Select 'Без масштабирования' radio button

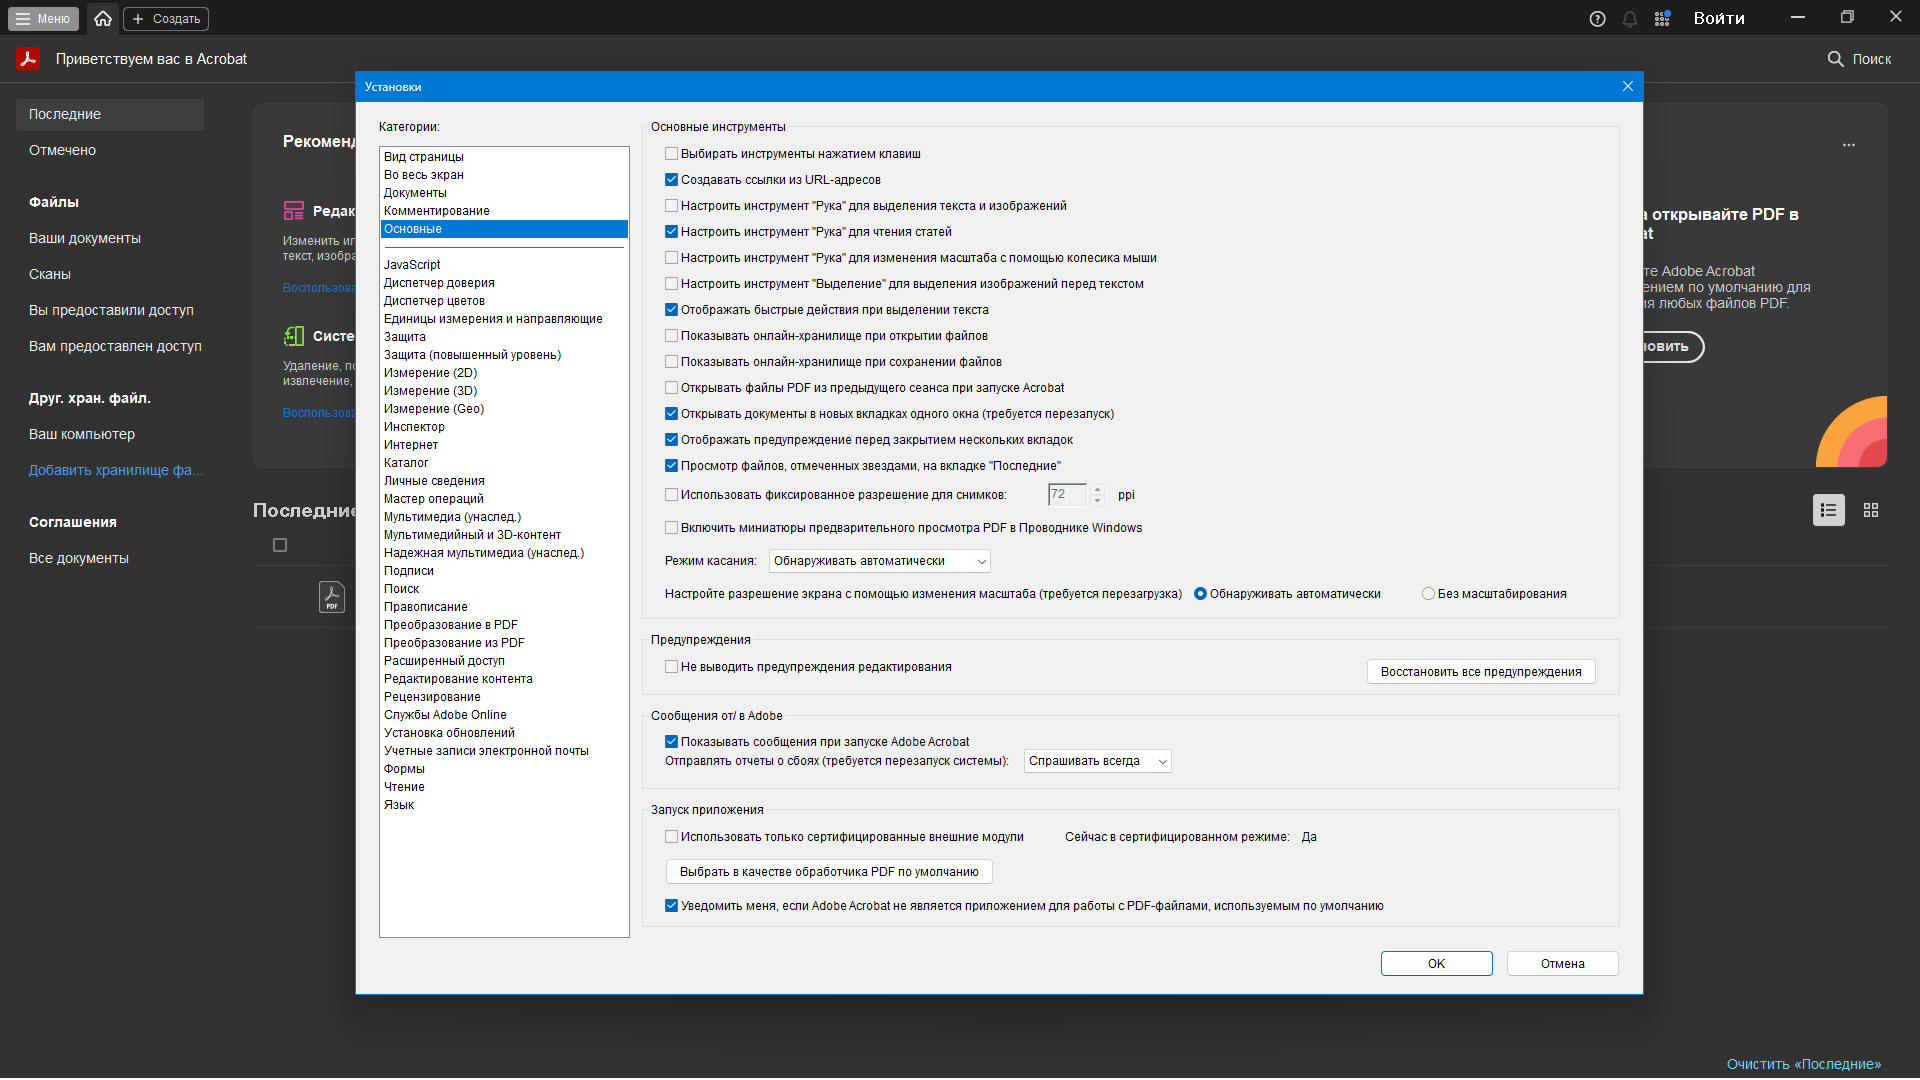click(x=1428, y=594)
